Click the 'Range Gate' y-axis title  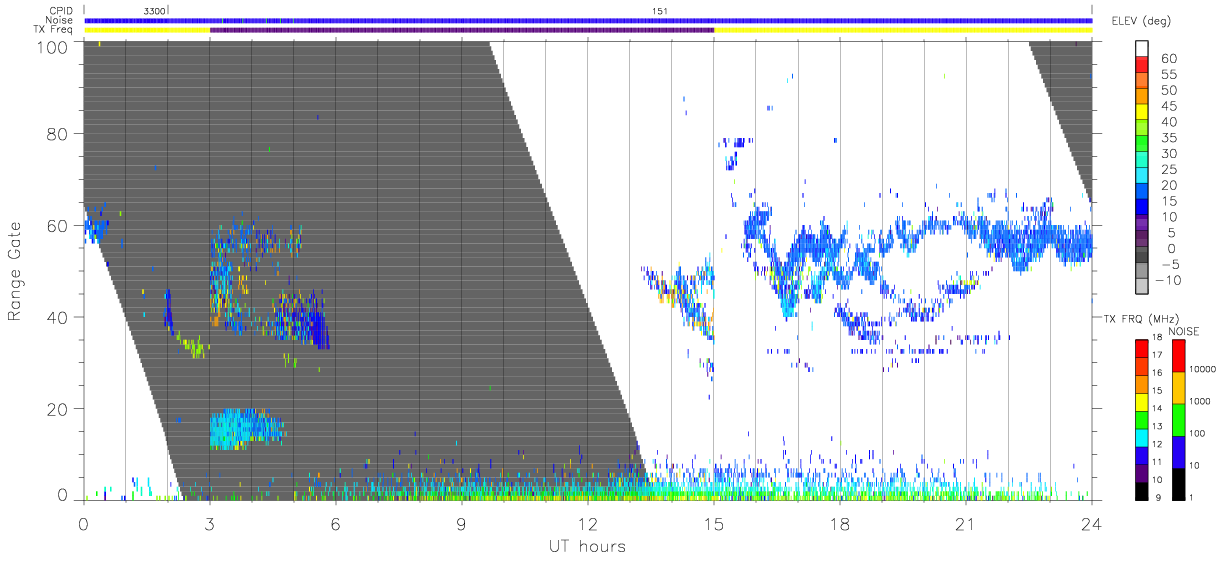click(x=15, y=272)
